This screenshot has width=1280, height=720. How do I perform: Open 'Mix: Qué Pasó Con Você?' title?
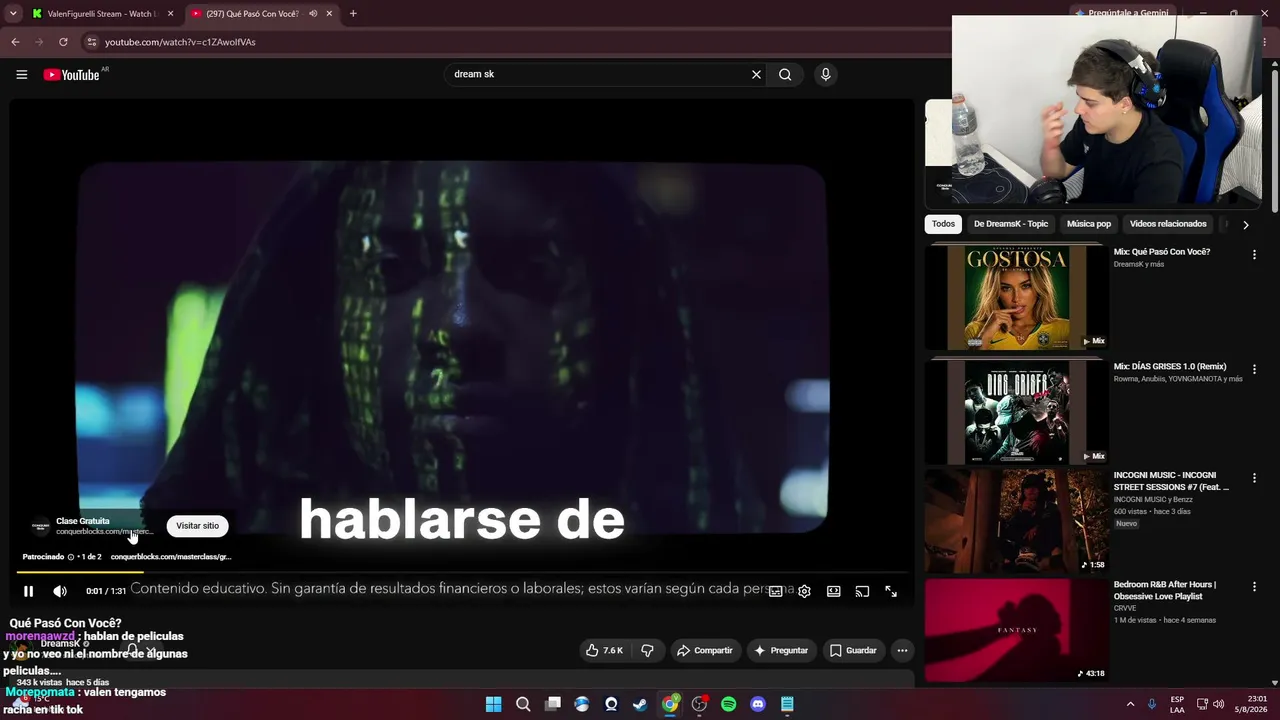coord(1162,252)
